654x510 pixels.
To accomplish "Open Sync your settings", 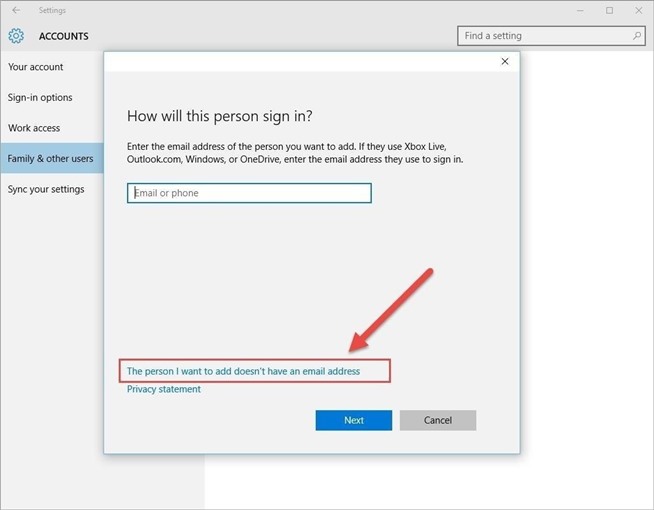I will pyautogui.click(x=46, y=189).
